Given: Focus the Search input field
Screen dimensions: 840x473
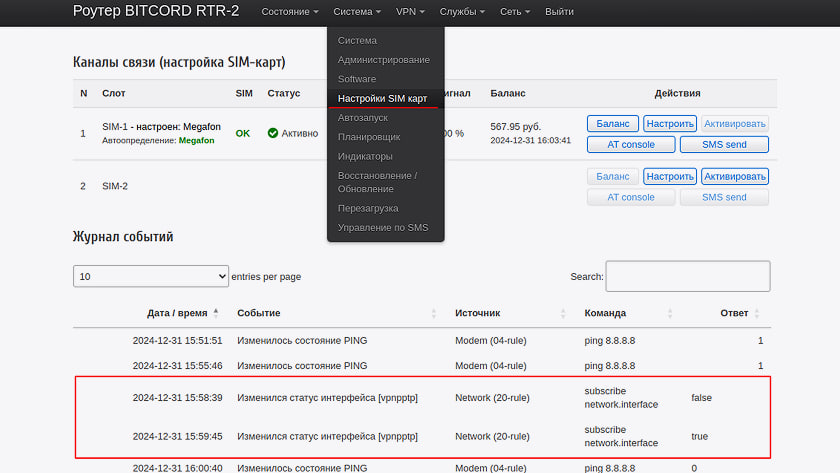Looking at the screenshot, I should pyautogui.click(x=687, y=276).
